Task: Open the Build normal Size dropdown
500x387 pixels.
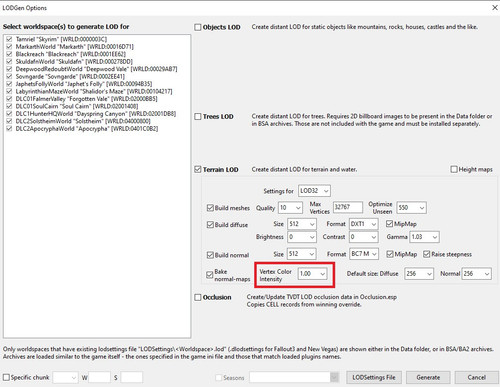Action: (302, 254)
